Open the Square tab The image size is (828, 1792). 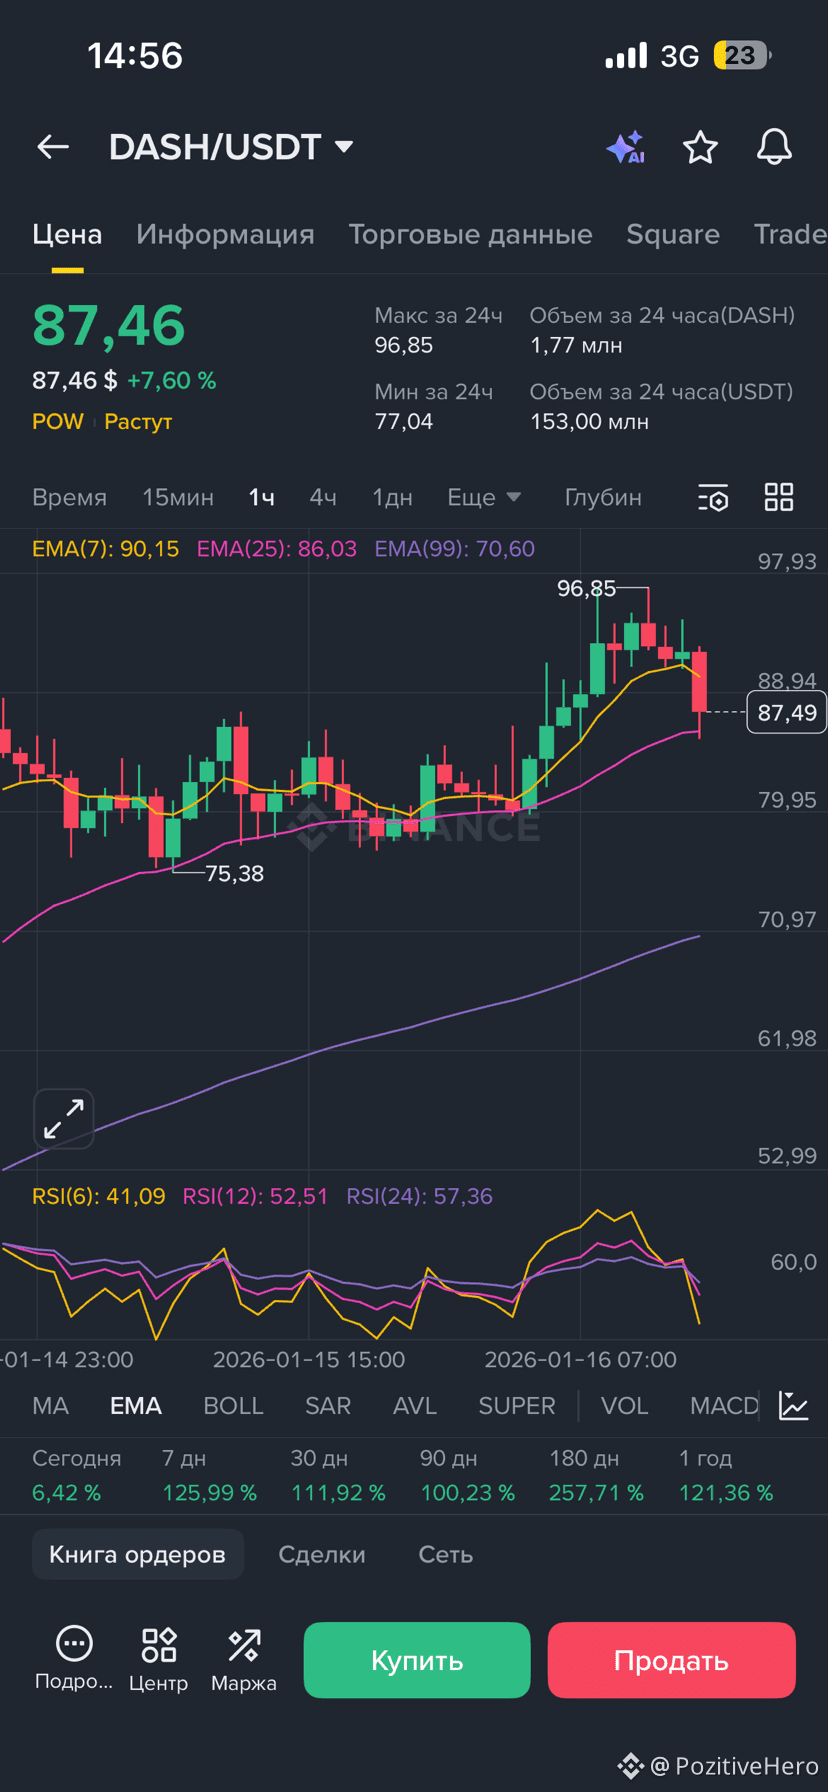click(673, 234)
